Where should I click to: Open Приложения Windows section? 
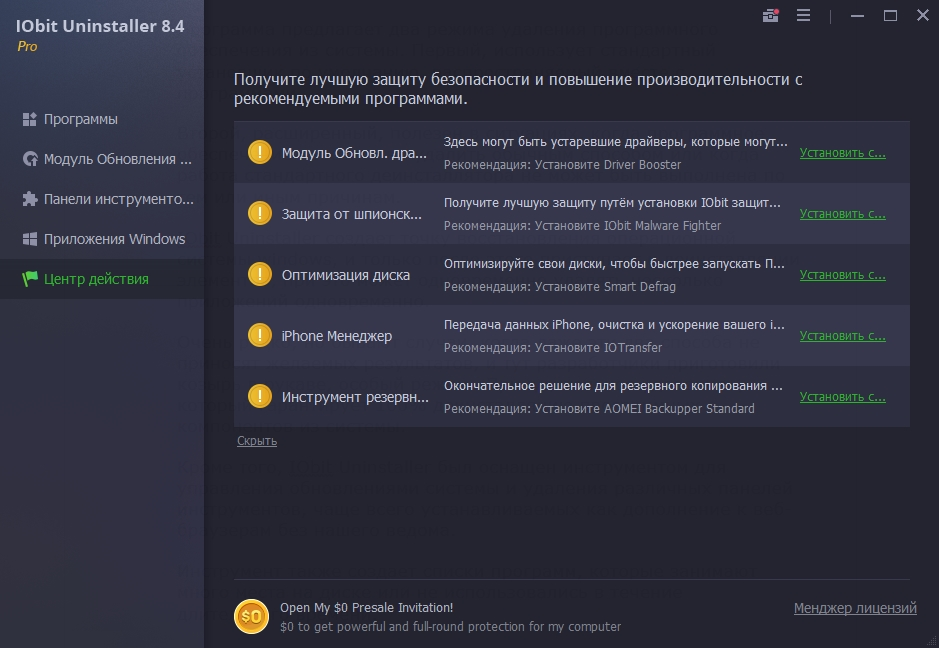click(x=102, y=239)
